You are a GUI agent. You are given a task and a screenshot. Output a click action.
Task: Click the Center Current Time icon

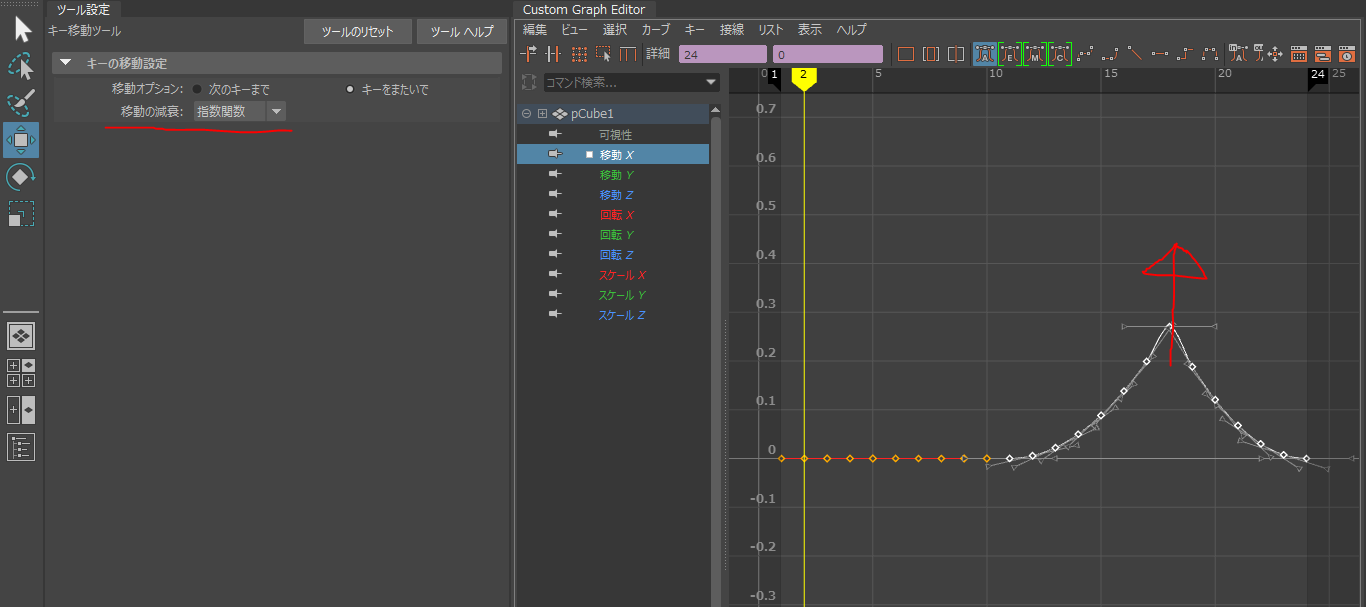(x=956, y=54)
